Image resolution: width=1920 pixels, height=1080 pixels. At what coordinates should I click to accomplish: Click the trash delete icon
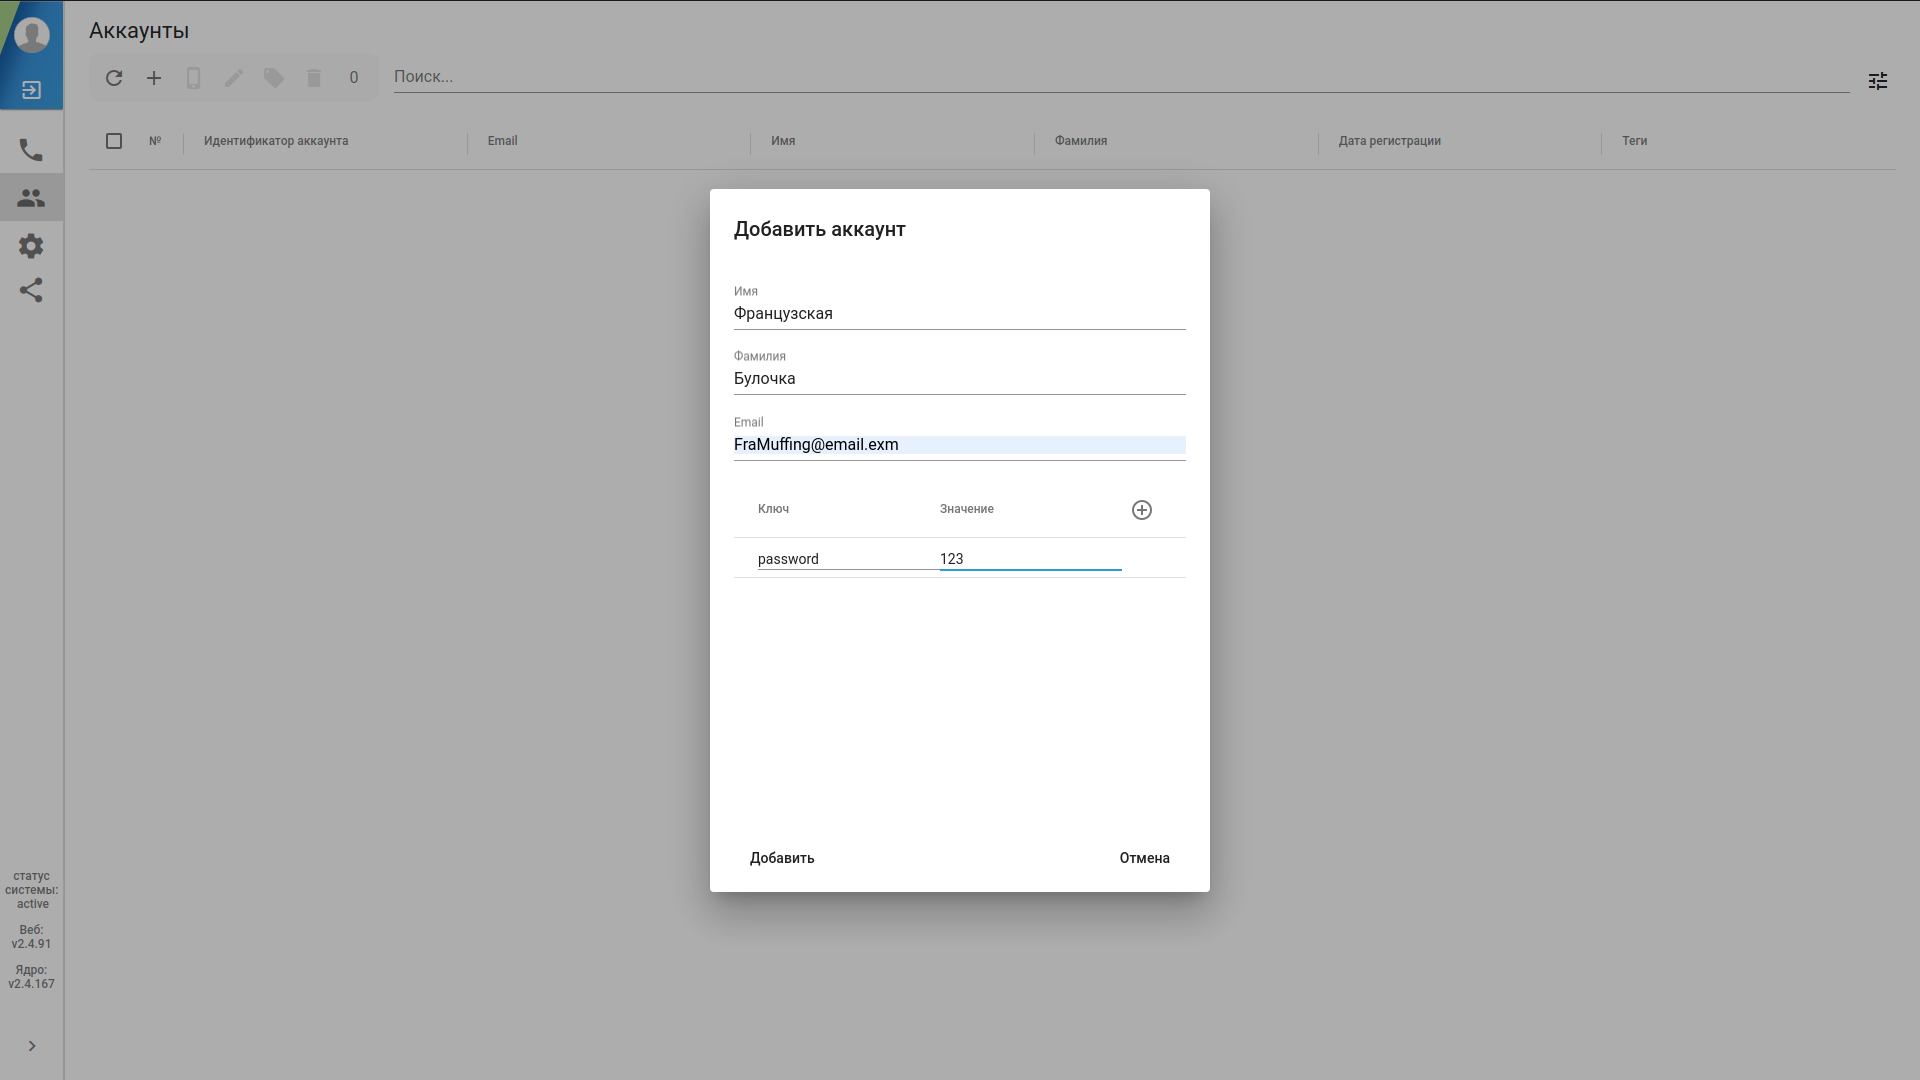(314, 78)
